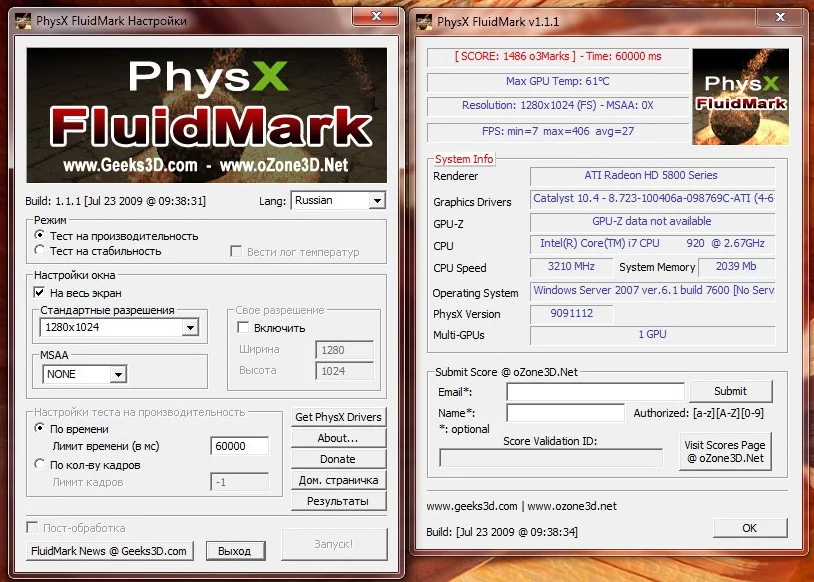Toggle the 'Пост-обработка' checkbox
Image resolution: width=814 pixels, height=582 pixels.
pos(32,527)
